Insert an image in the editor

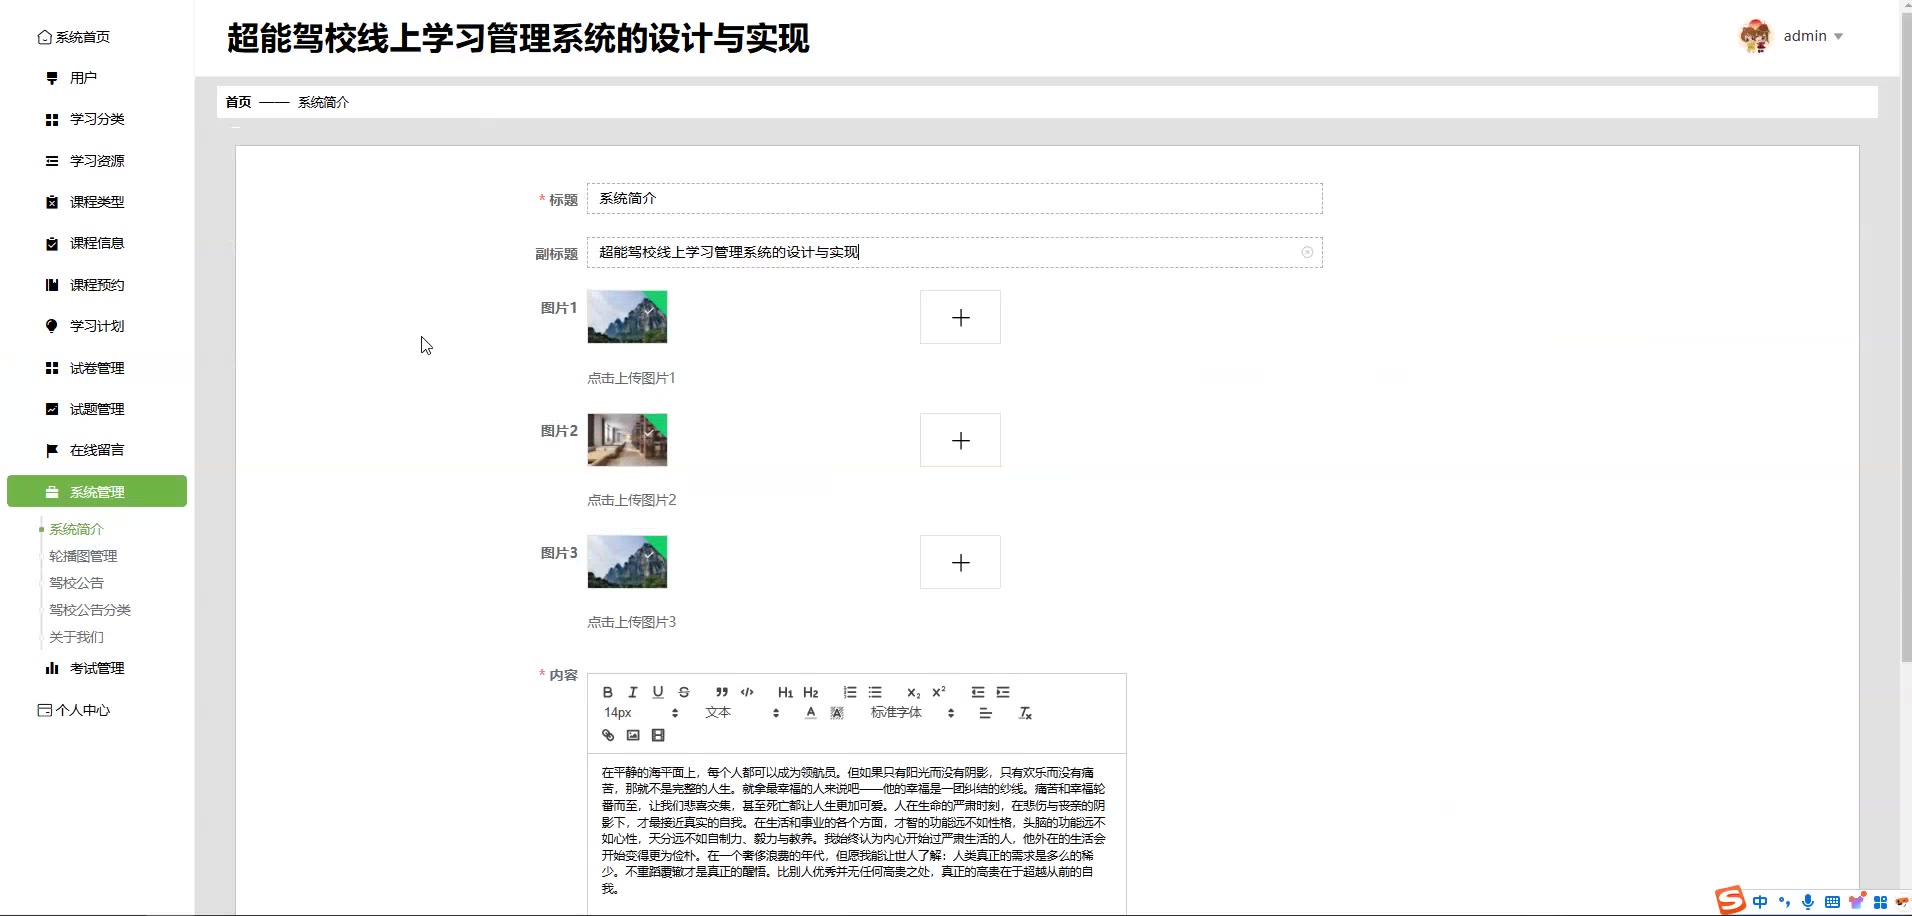pyautogui.click(x=633, y=735)
